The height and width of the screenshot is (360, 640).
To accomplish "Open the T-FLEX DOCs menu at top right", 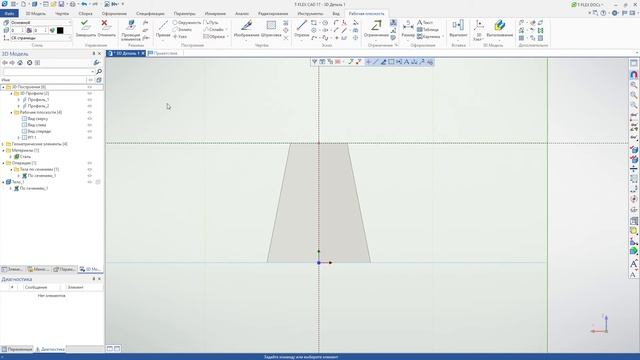I will [x=588, y=4].
